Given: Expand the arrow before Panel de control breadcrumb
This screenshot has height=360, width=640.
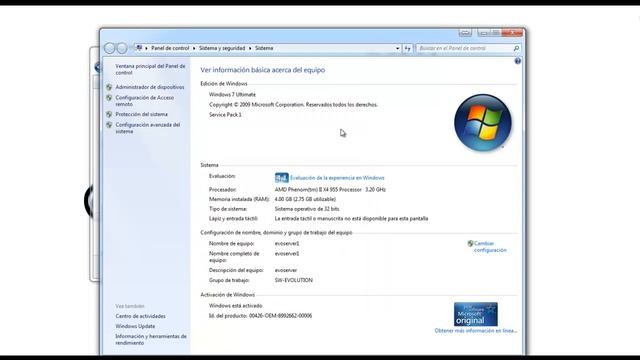Looking at the screenshot, I should [x=146, y=48].
